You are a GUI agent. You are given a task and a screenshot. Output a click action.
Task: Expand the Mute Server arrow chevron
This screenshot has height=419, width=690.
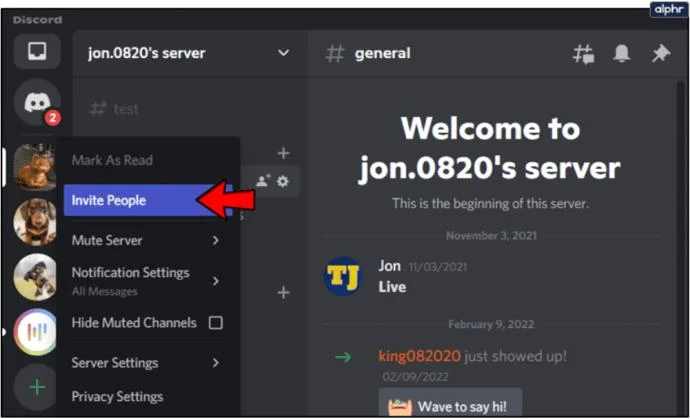click(x=216, y=240)
